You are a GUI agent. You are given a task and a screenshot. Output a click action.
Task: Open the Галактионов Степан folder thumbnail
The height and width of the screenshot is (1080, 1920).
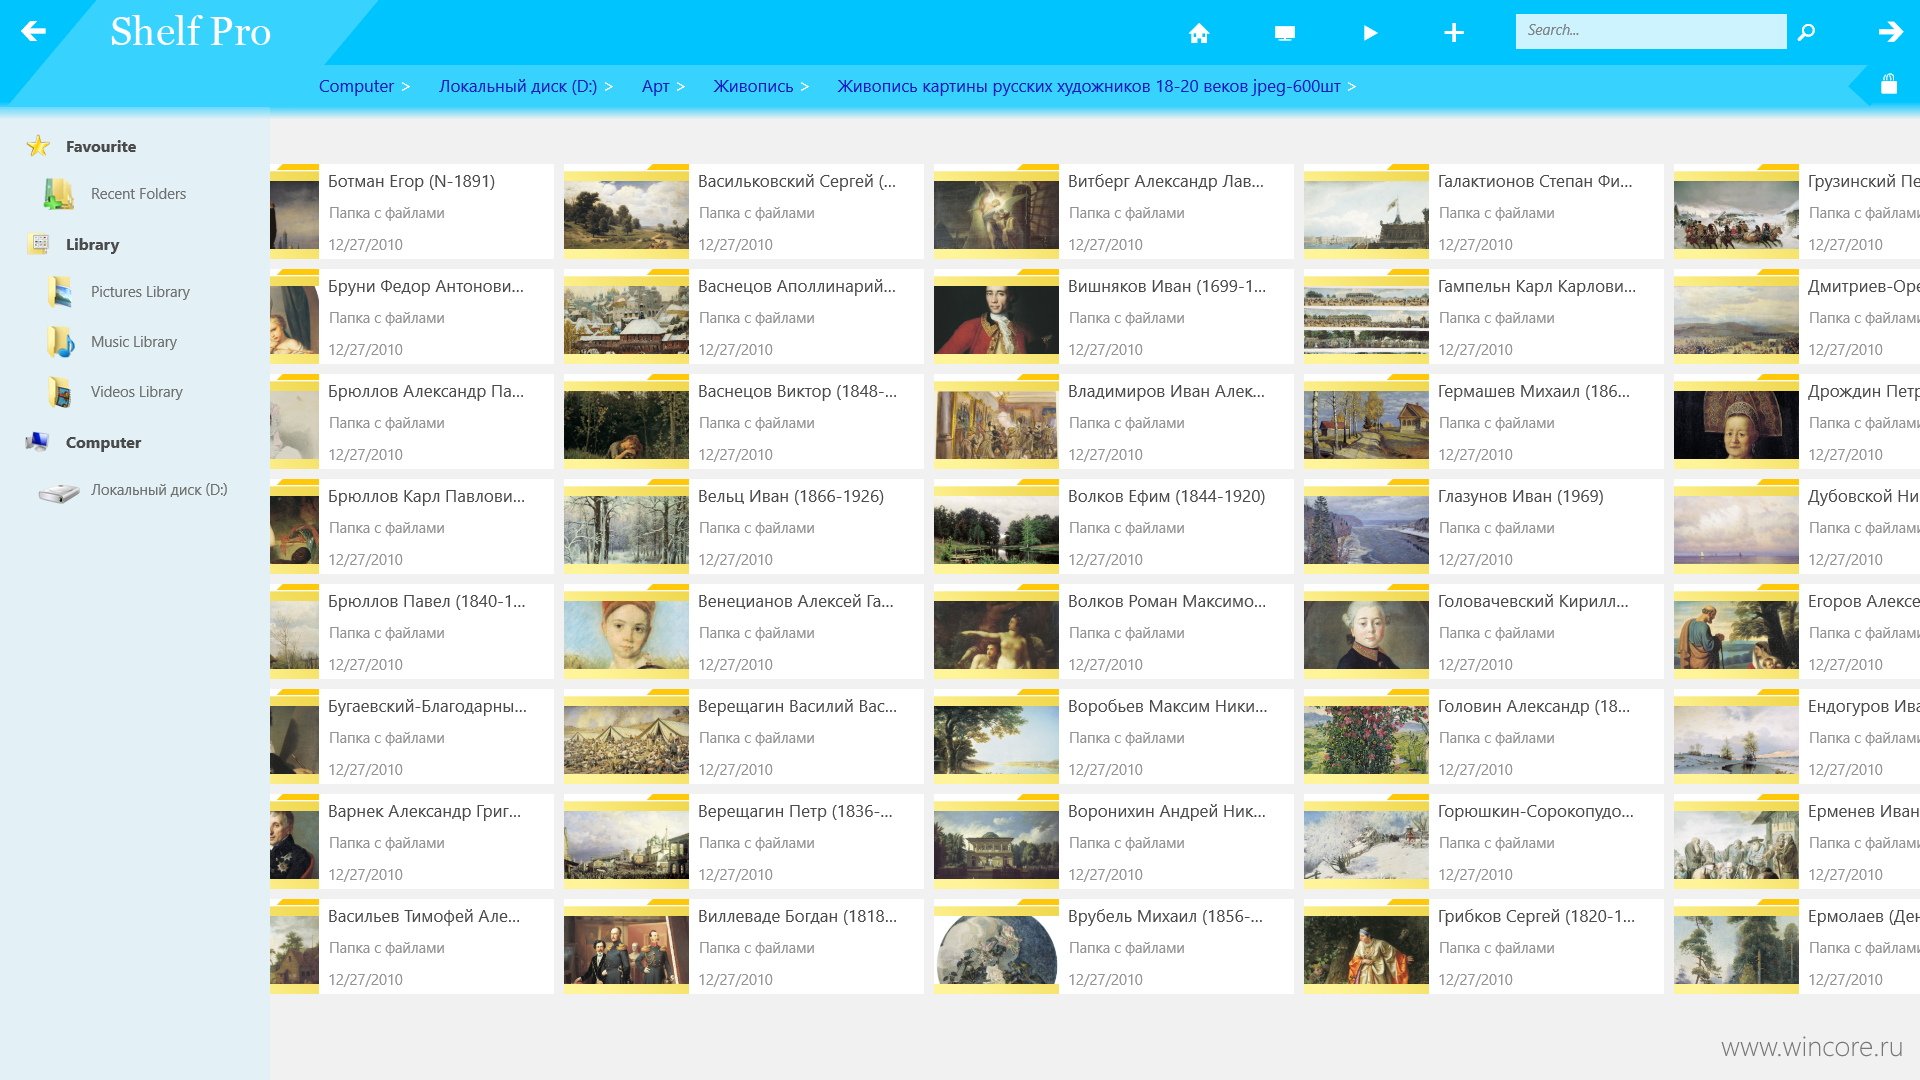[1366, 211]
